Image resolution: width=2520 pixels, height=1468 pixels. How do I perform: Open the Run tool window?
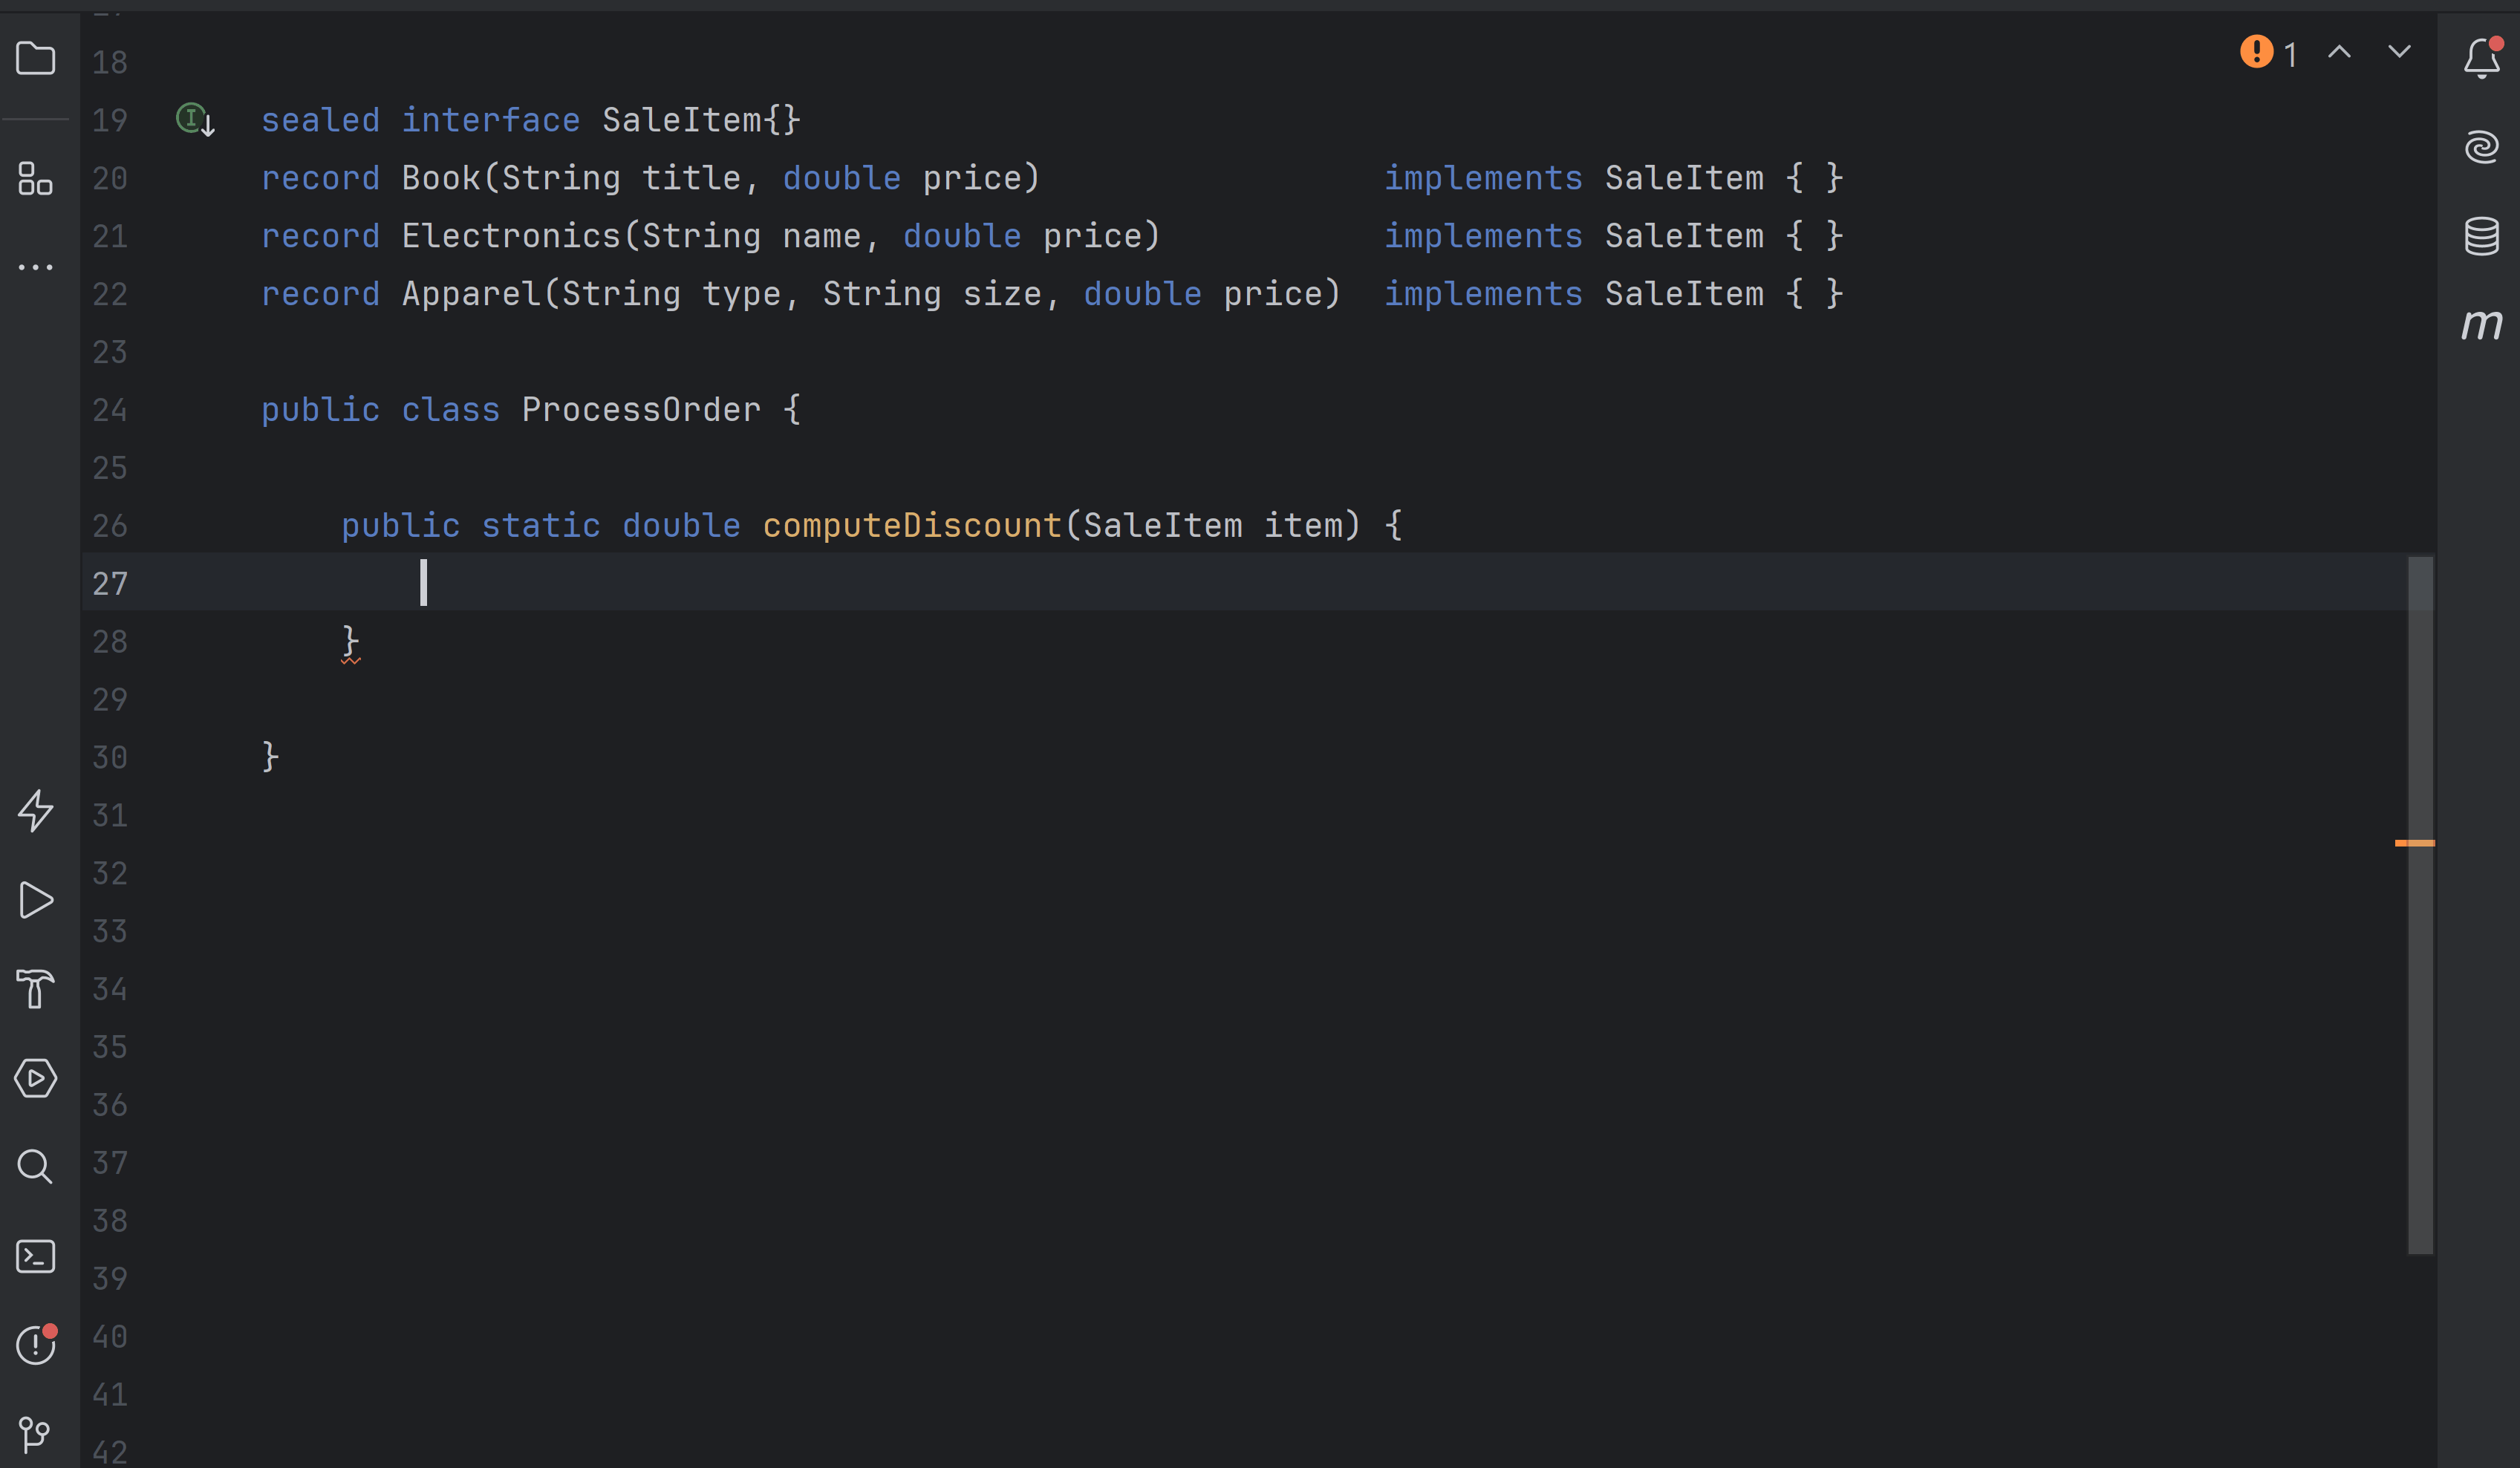(36, 899)
